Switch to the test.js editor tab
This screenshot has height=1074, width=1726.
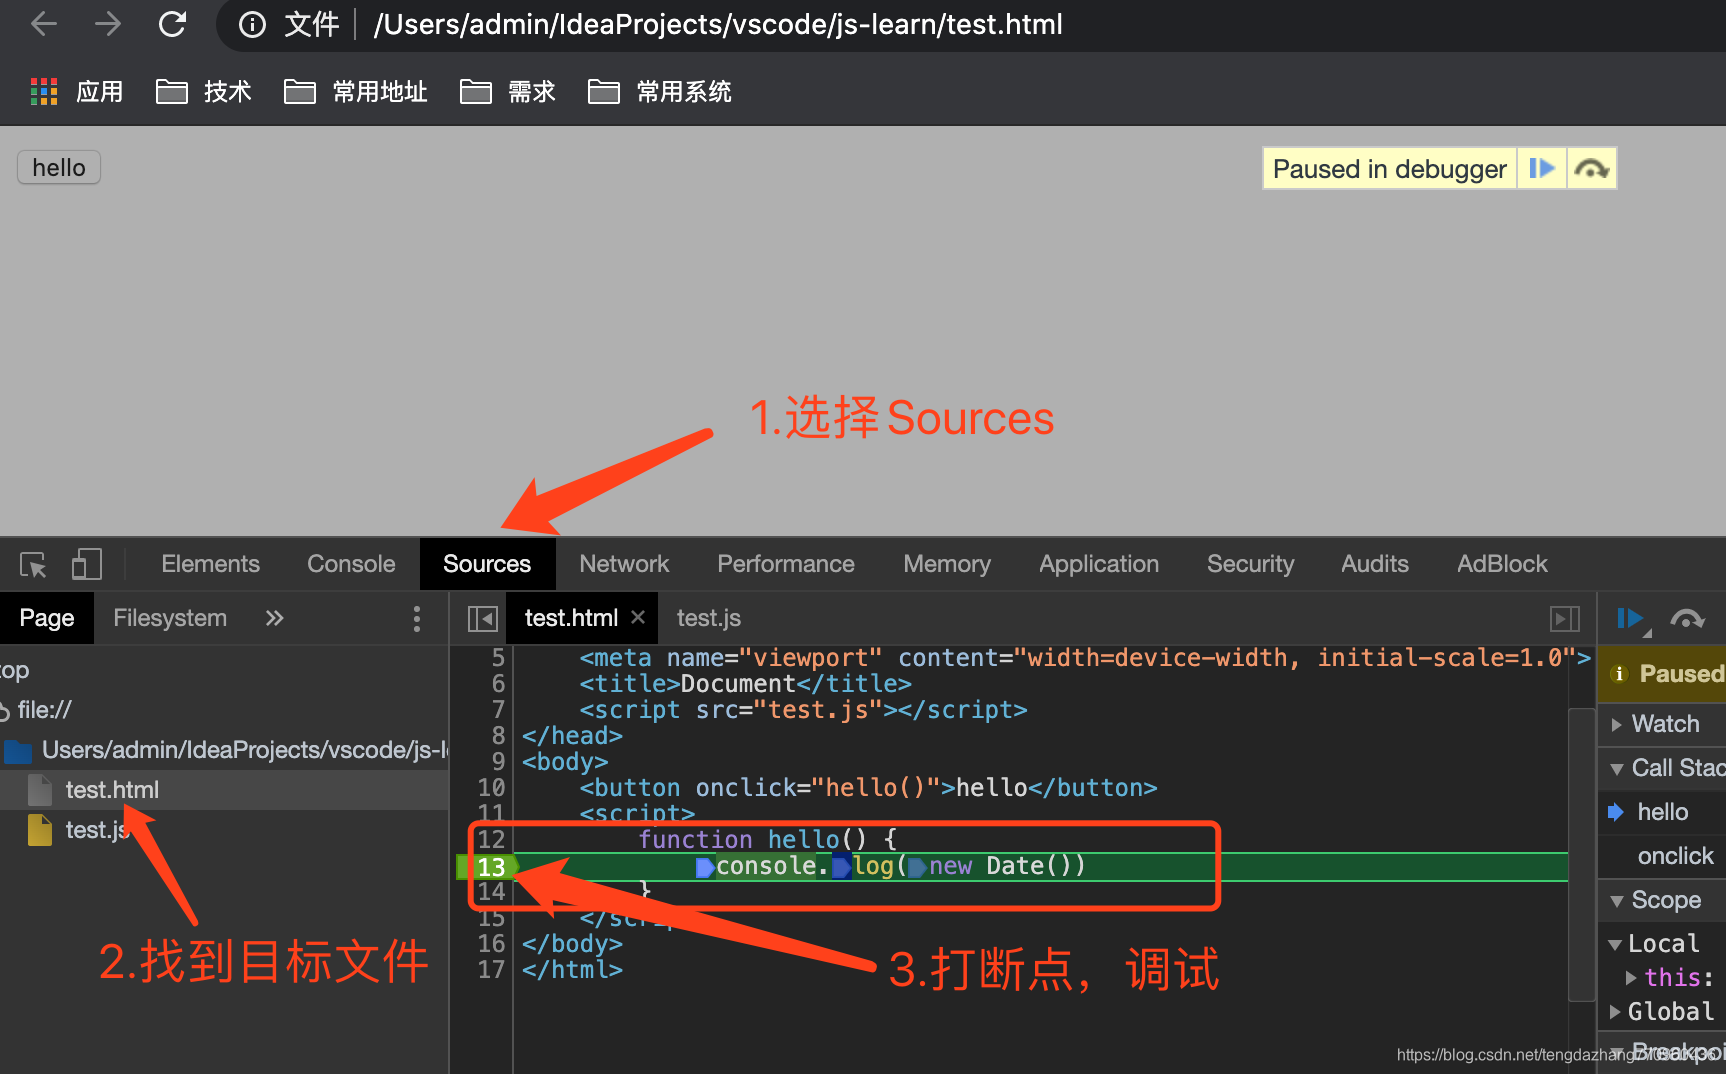click(709, 618)
